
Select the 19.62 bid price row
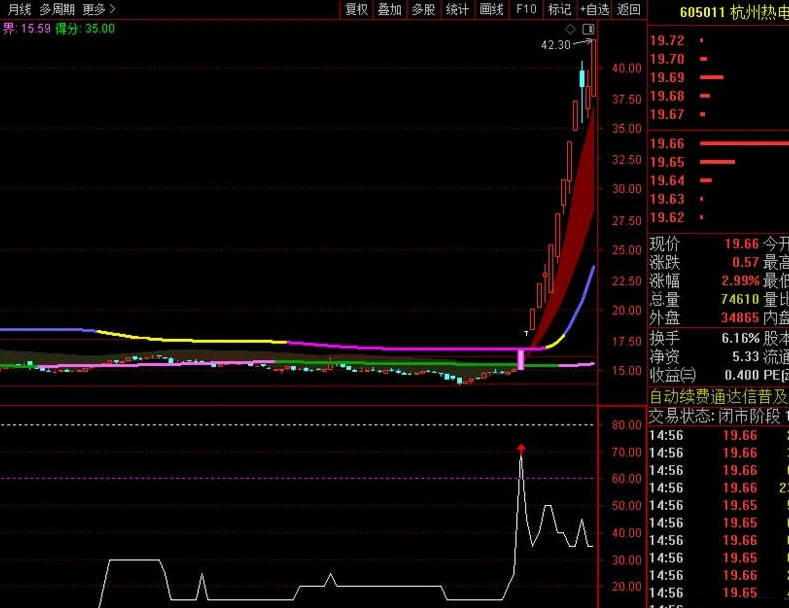(718, 217)
